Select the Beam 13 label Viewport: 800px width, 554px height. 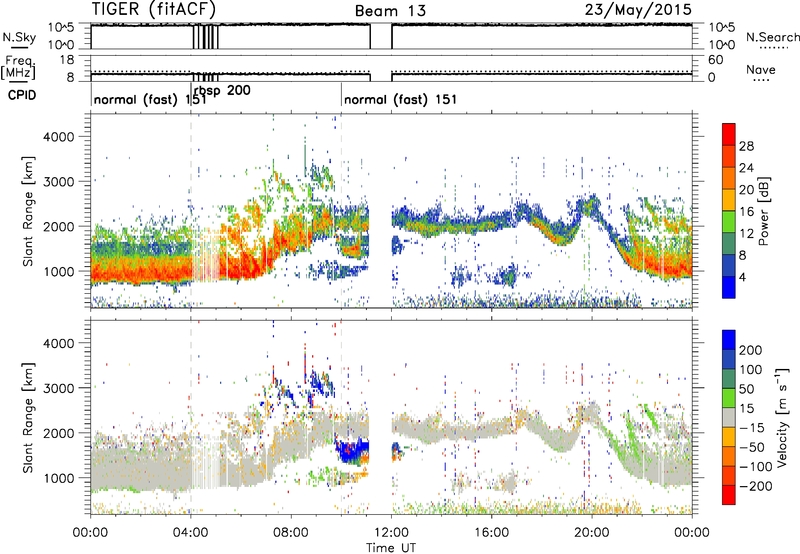point(390,11)
